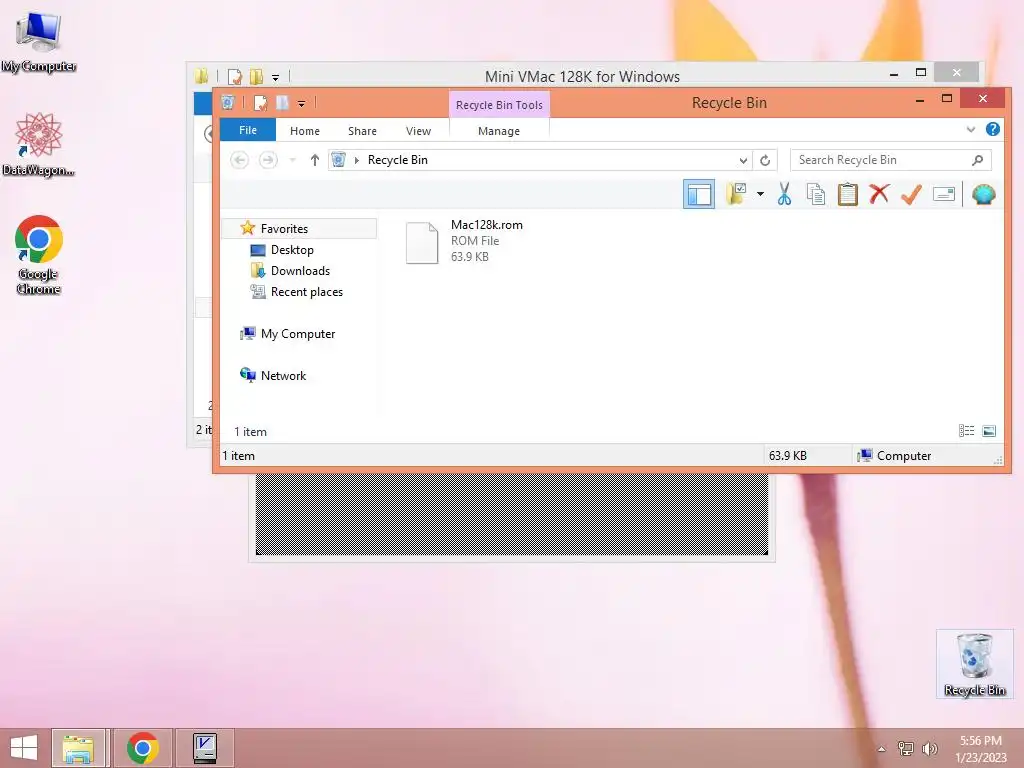The image size is (1024, 768).
Task: Click the magnifier search icon
Action: click(x=978, y=160)
